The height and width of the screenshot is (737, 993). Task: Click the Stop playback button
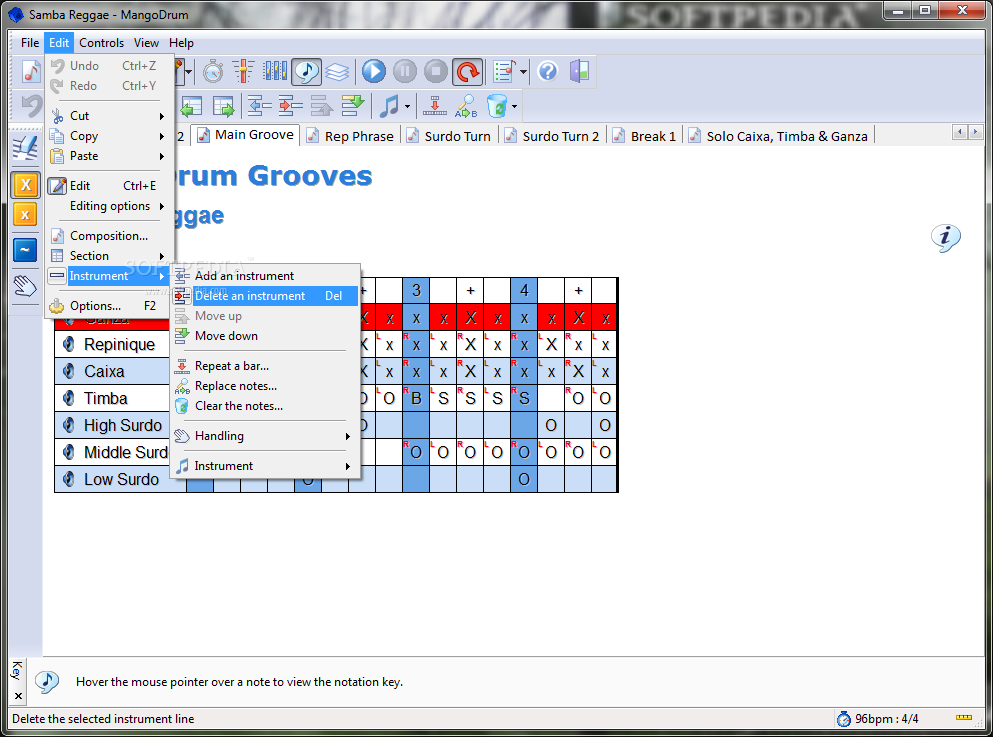coord(436,72)
